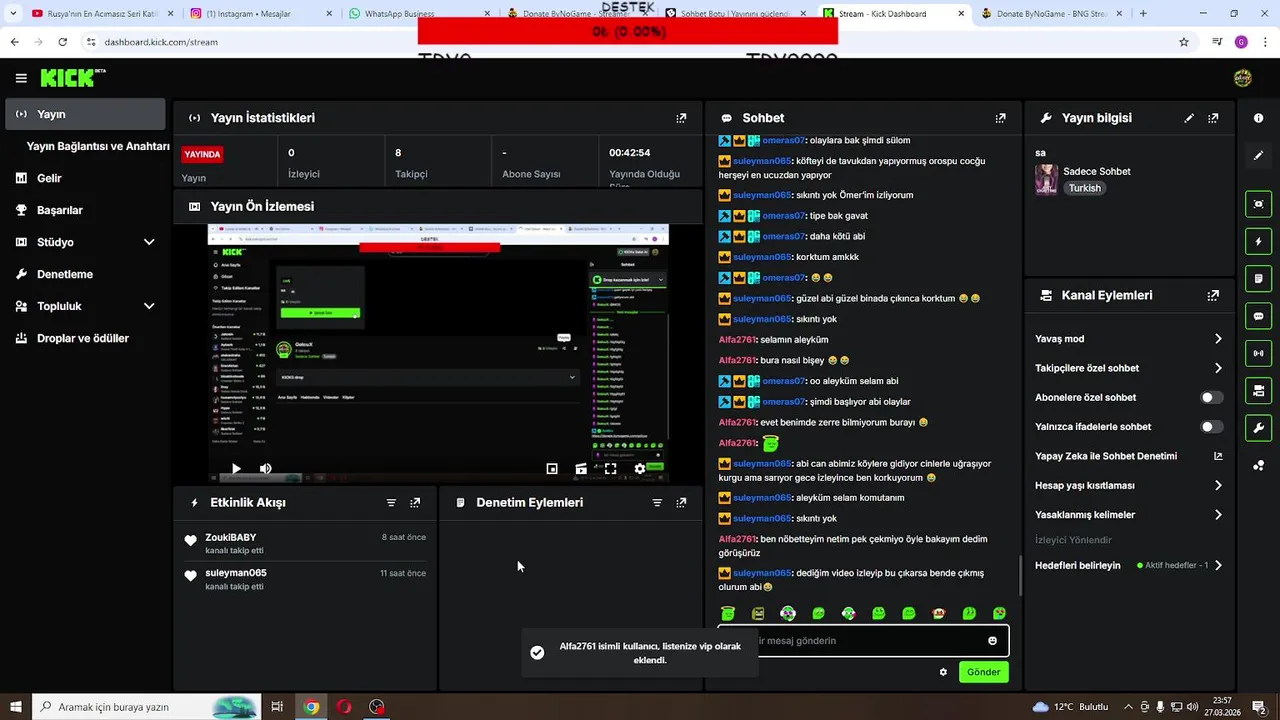1280x720 pixels.
Task: Expand the Stüdyo sidebar section
Action: tap(149, 242)
